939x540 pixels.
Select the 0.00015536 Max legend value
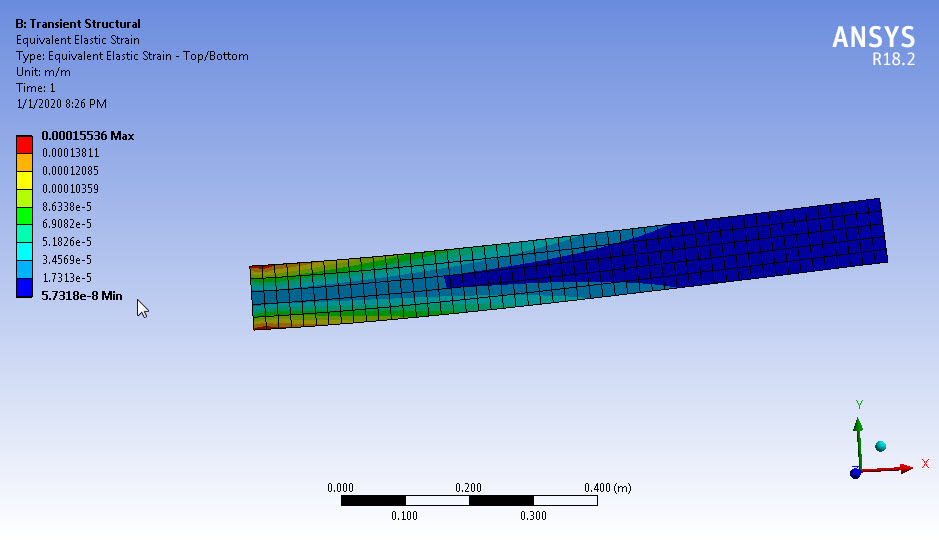click(x=87, y=136)
